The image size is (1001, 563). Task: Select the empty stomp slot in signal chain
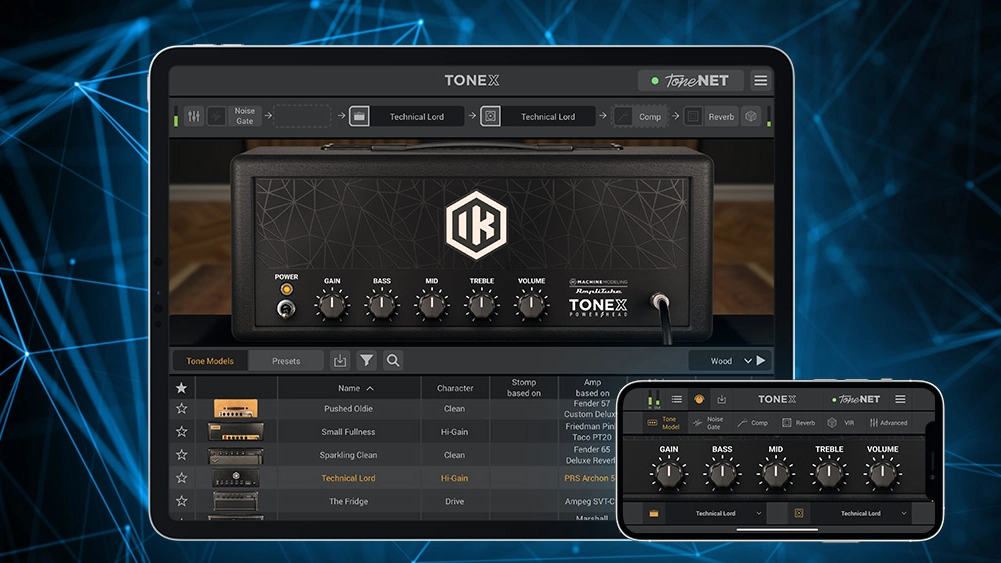[302, 116]
